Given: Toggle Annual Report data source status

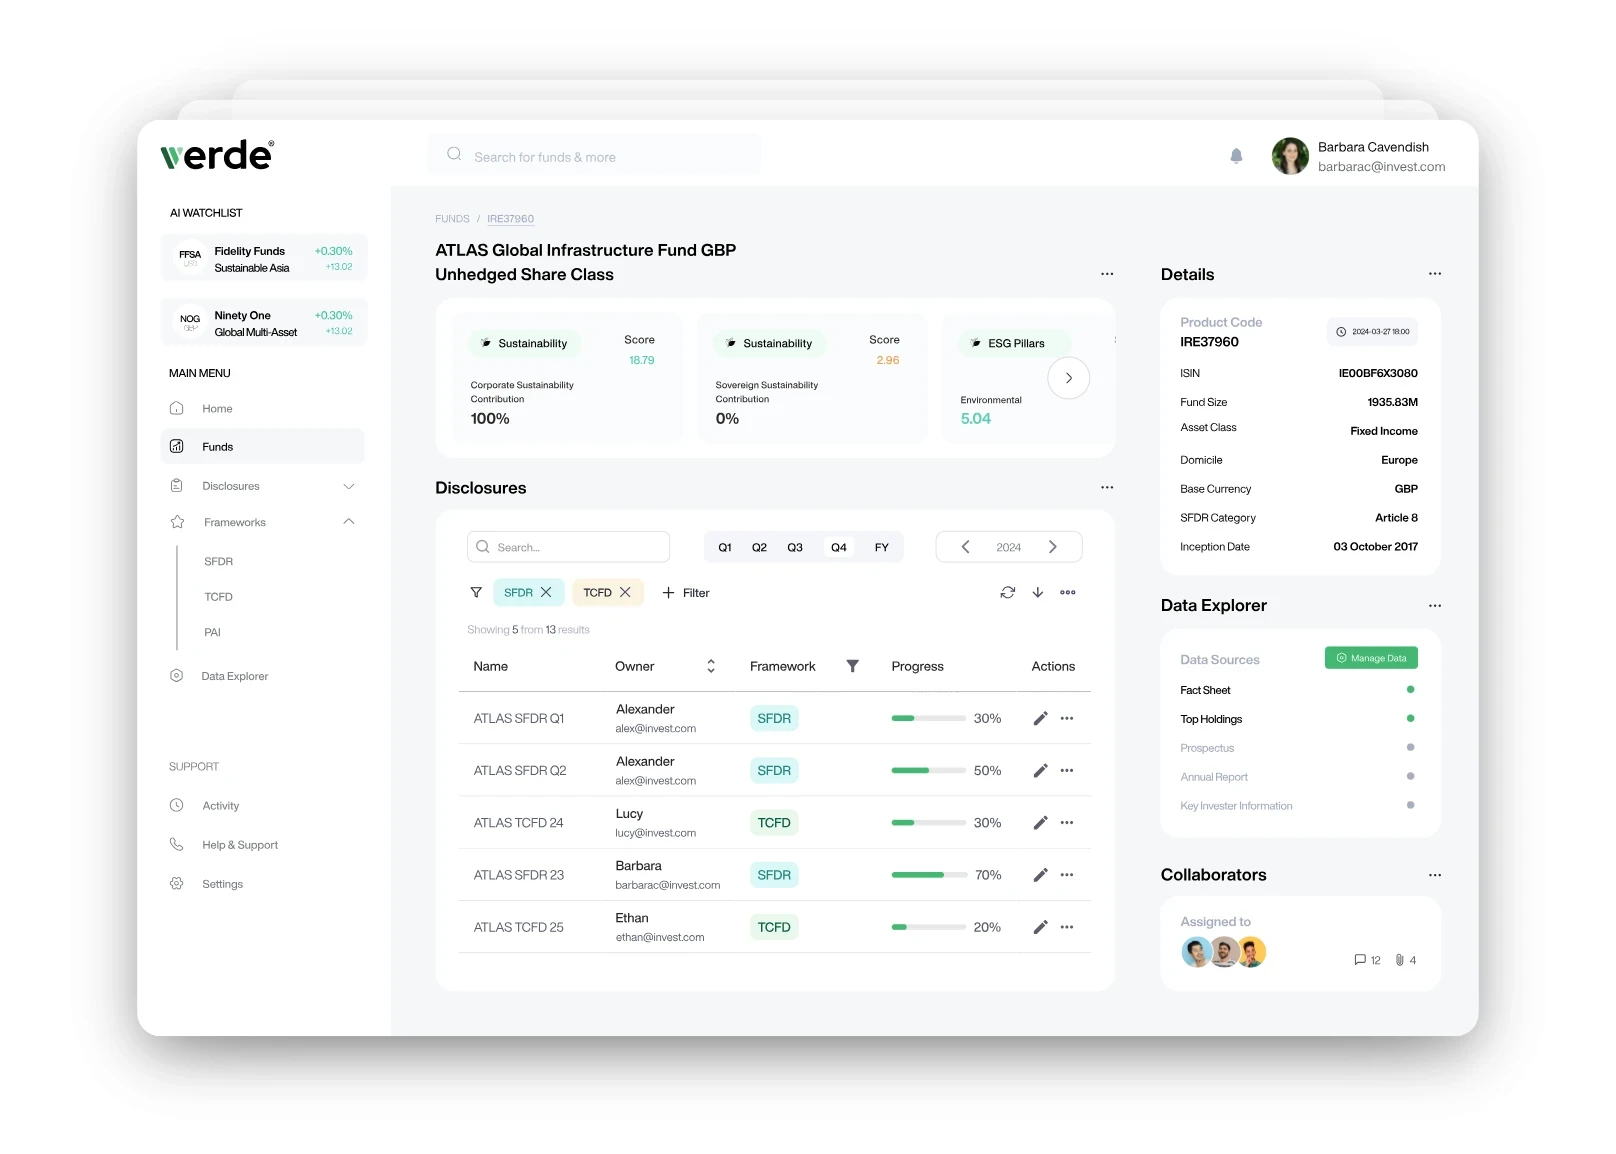Looking at the screenshot, I should 1411,777.
